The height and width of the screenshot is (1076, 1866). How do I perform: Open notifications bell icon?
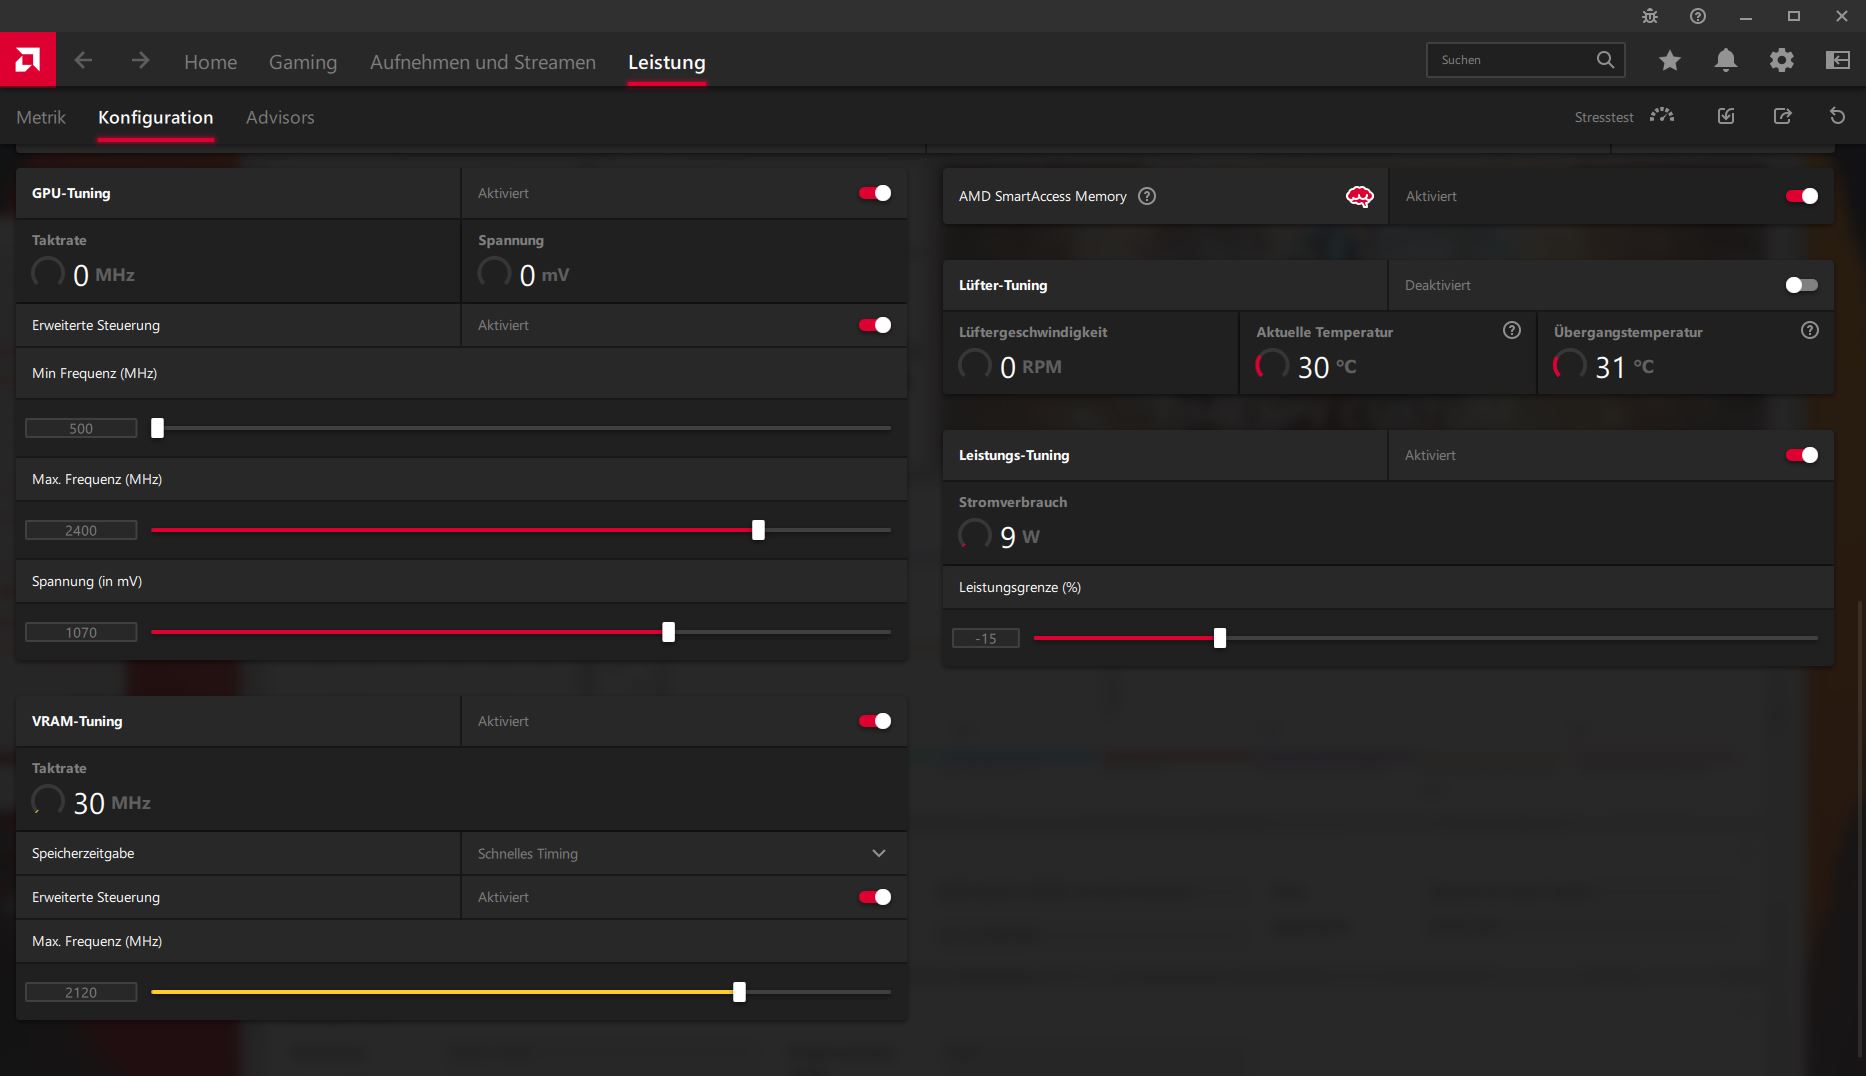1726,61
